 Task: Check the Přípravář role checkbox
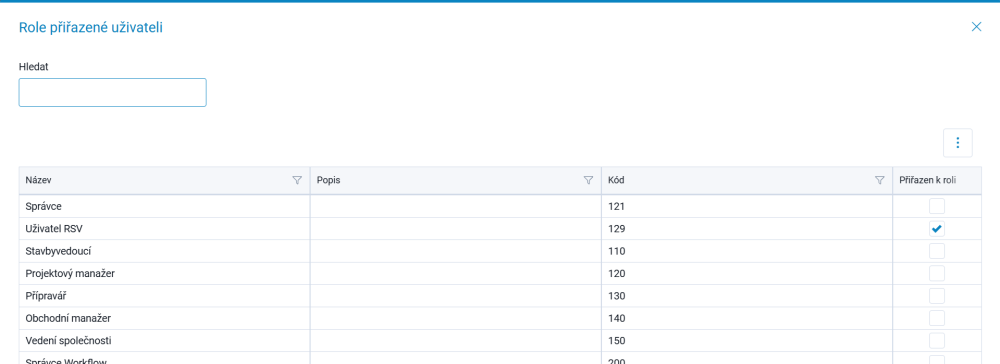[936, 296]
